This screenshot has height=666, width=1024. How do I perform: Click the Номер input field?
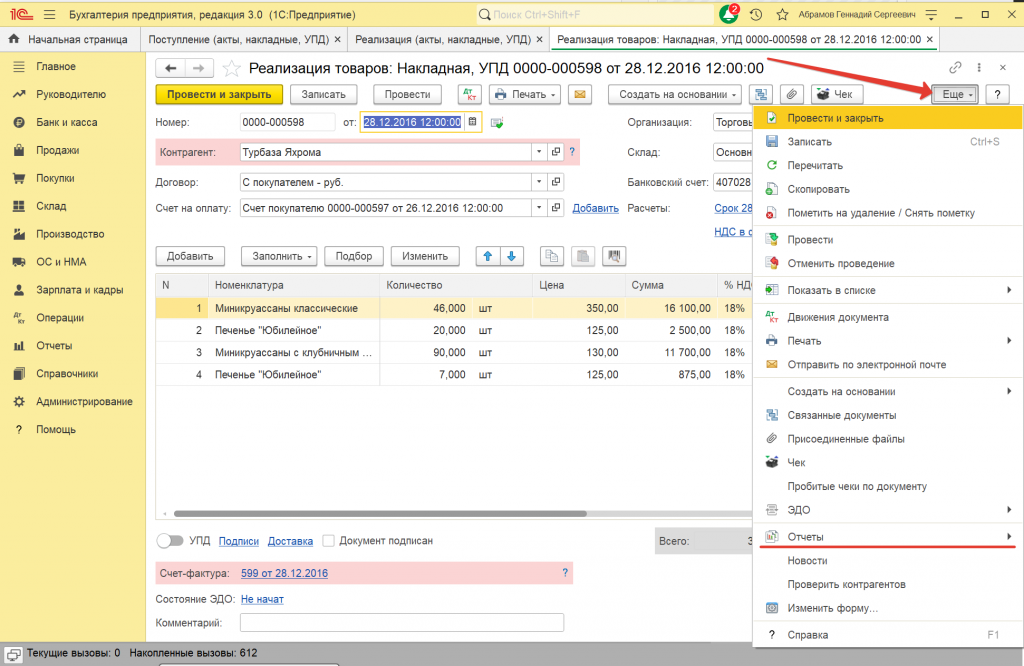[287, 122]
